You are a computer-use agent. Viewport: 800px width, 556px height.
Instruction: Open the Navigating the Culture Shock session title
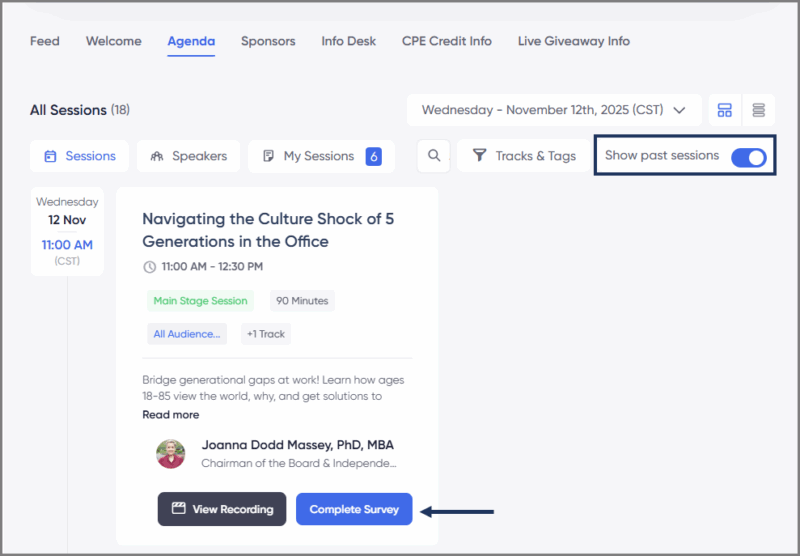tap(267, 230)
